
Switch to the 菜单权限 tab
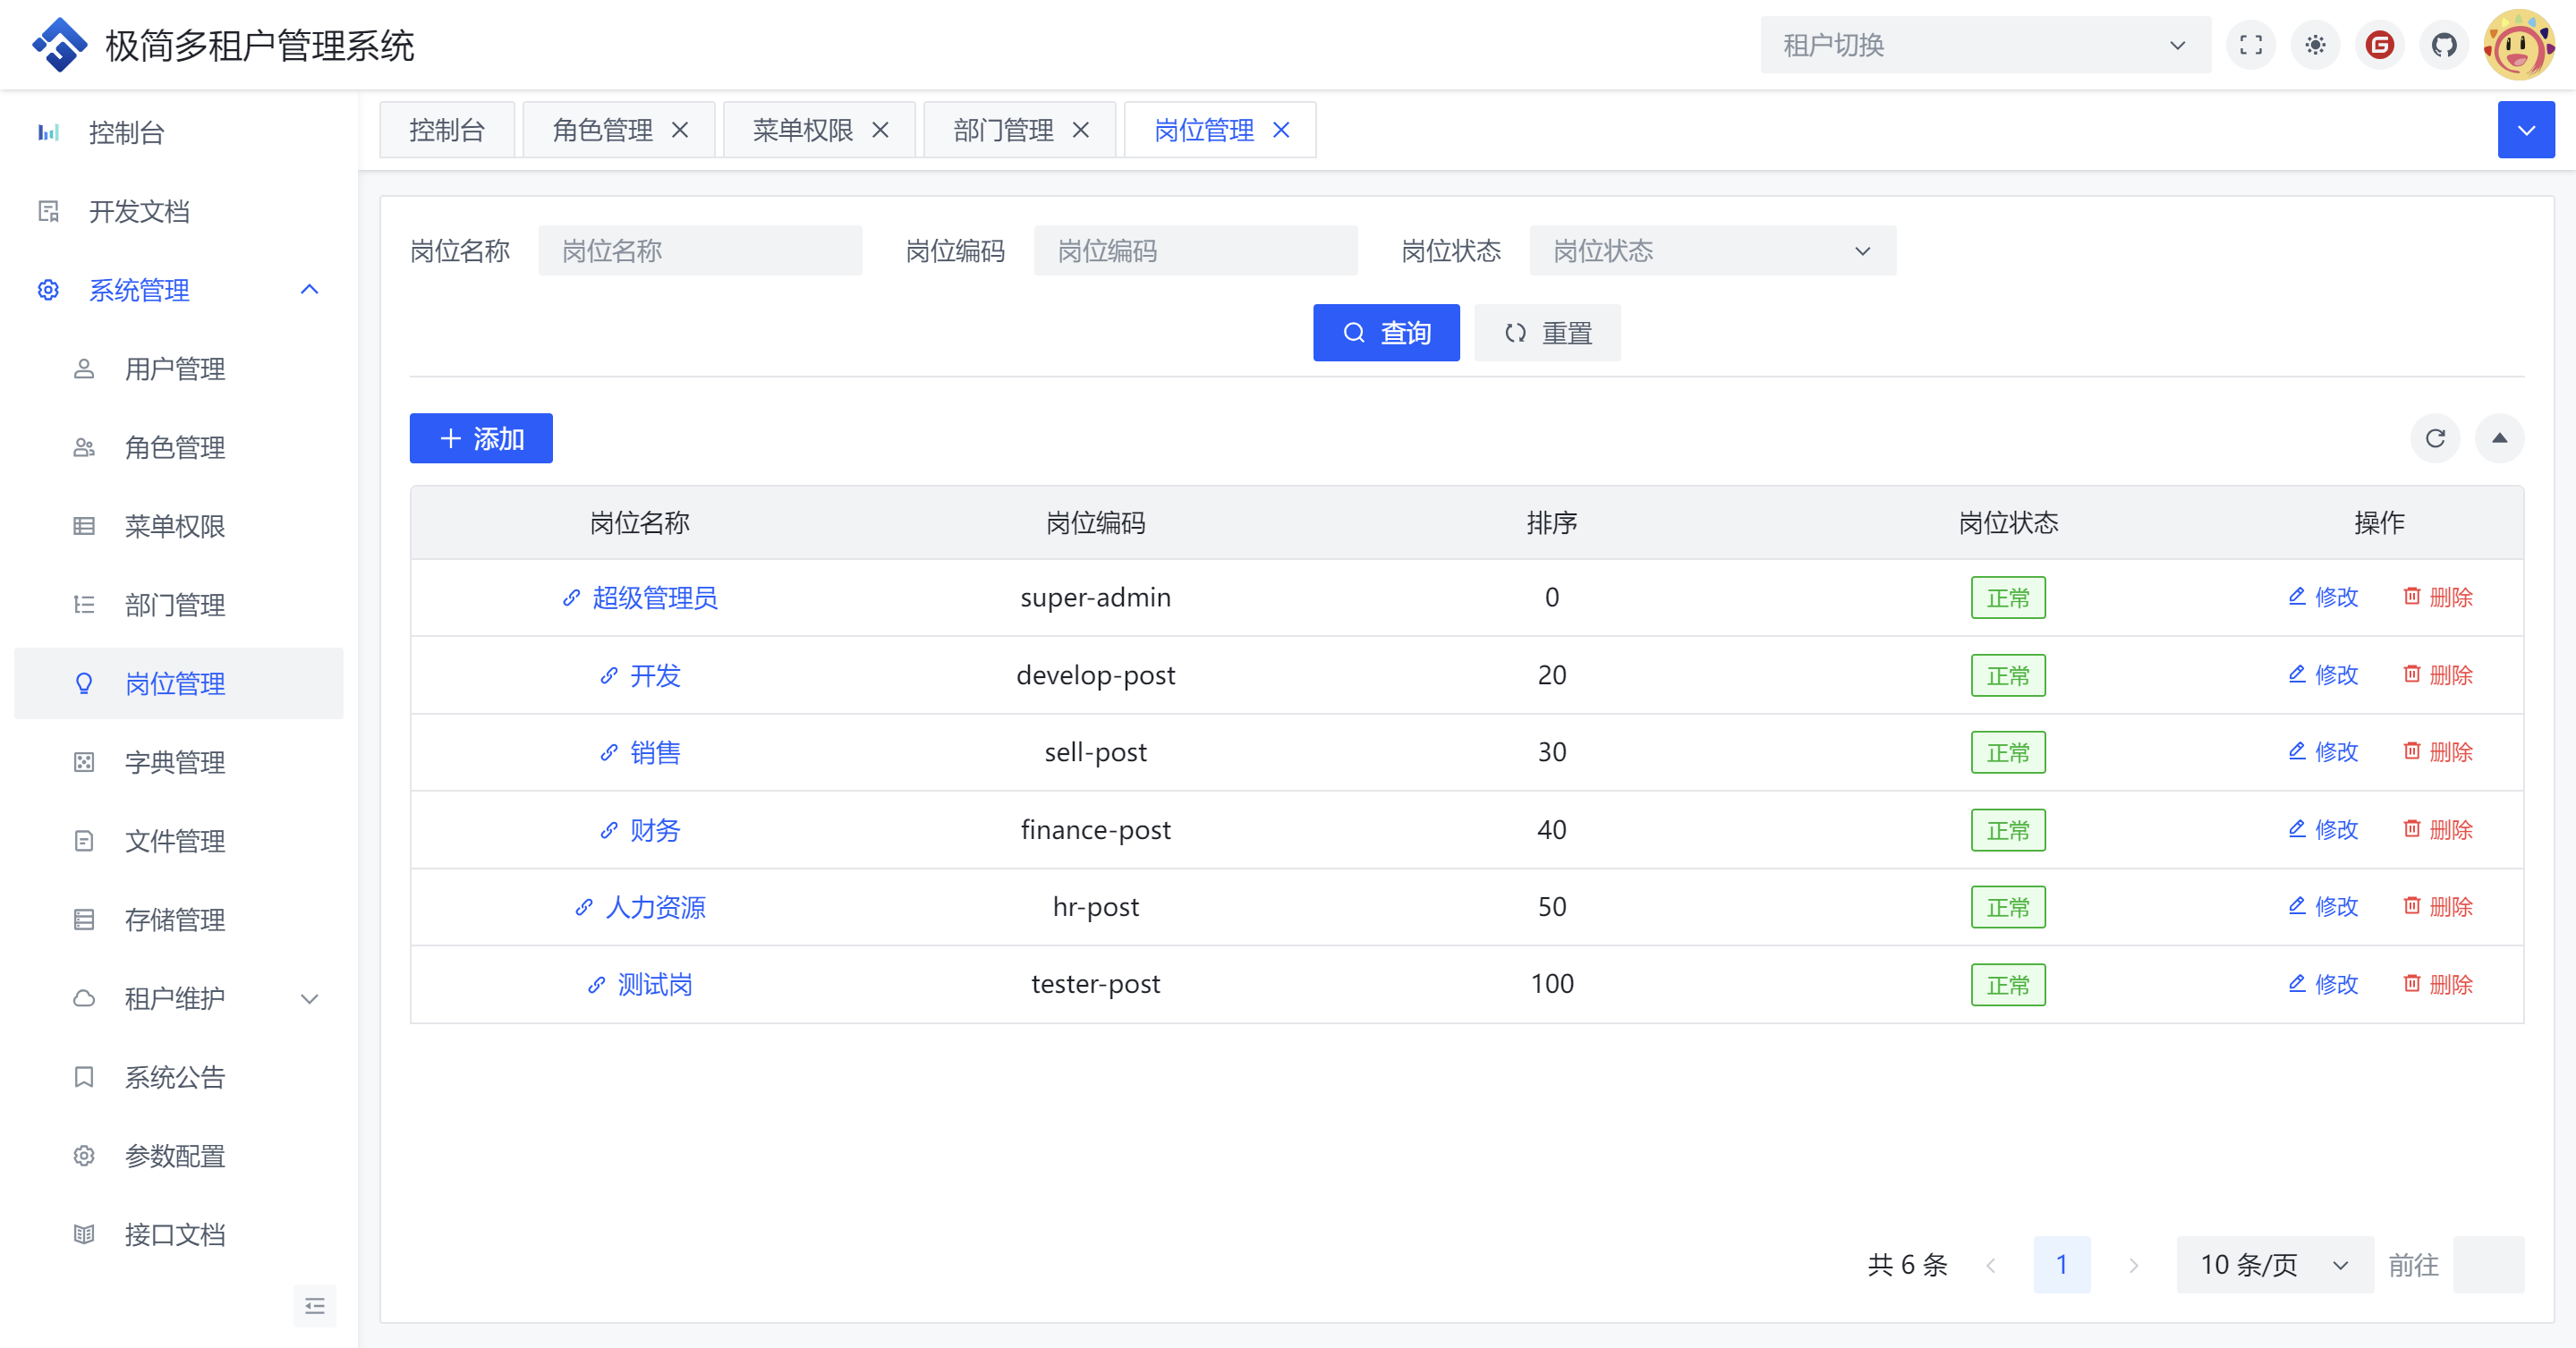(802, 130)
